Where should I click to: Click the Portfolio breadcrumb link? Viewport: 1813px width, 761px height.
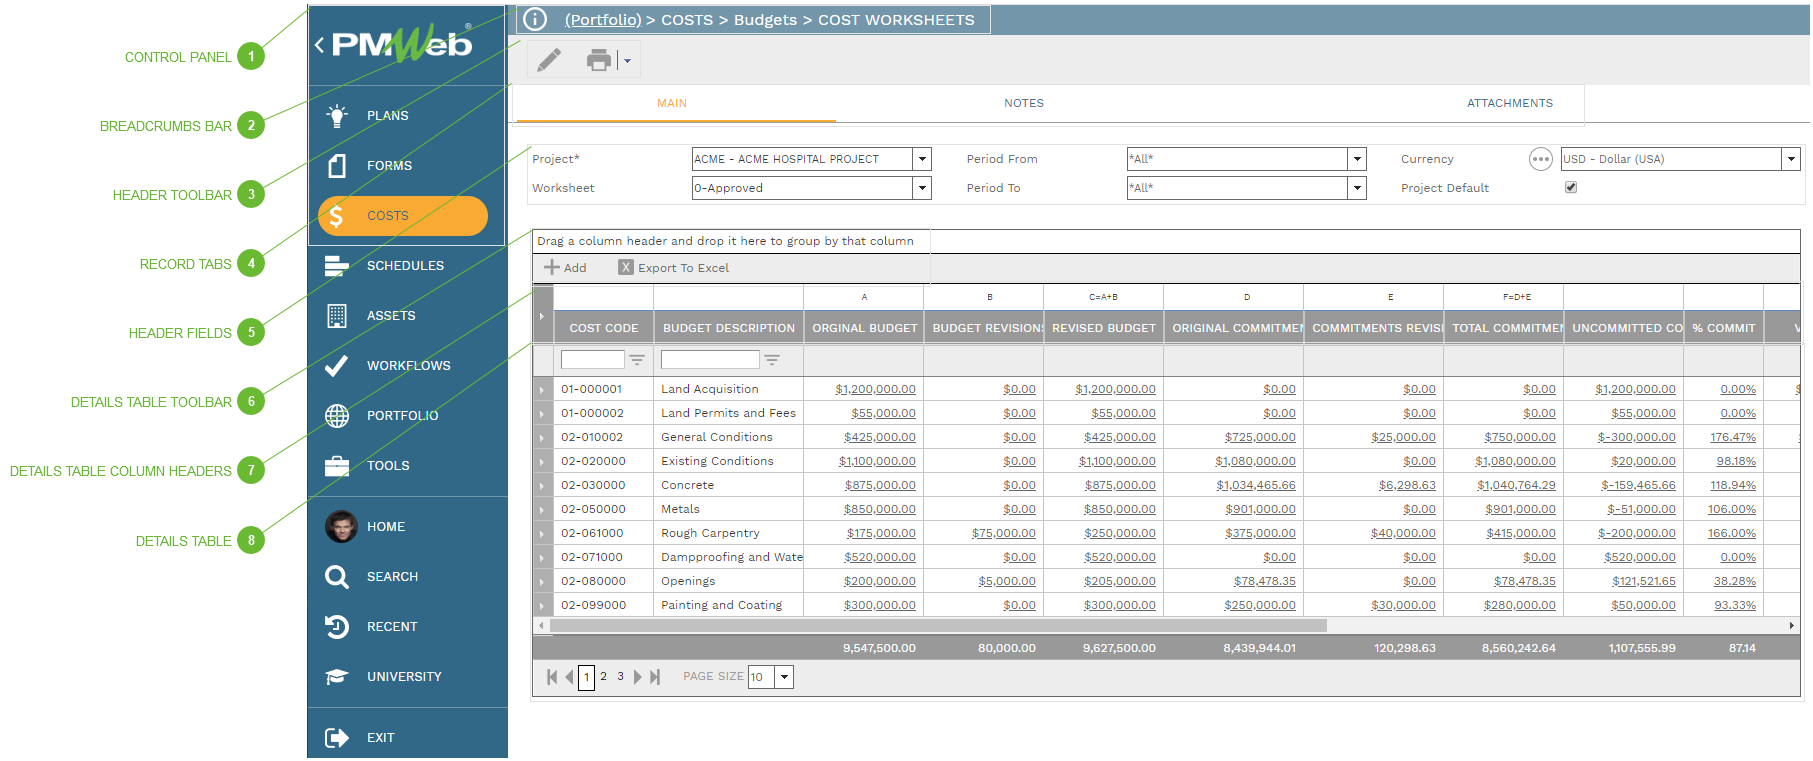tap(603, 20)
